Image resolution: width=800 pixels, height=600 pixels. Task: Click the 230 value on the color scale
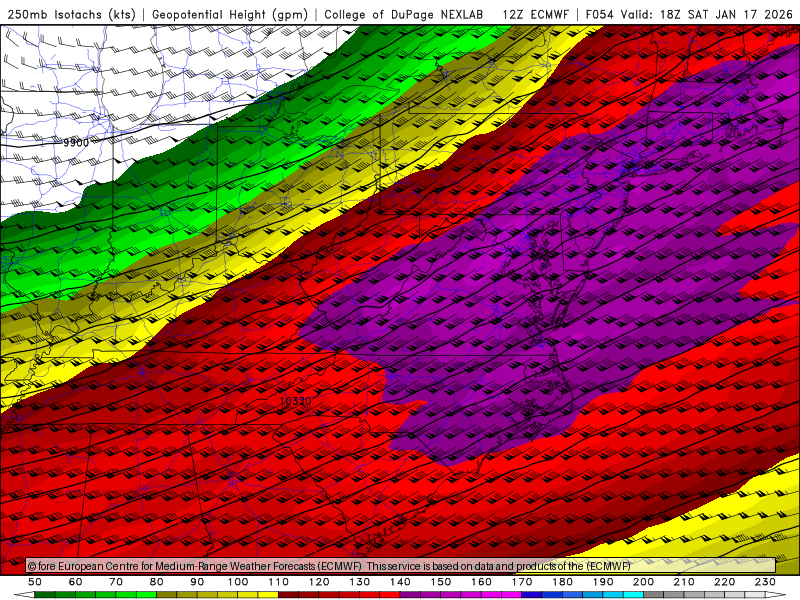[765, 582]
